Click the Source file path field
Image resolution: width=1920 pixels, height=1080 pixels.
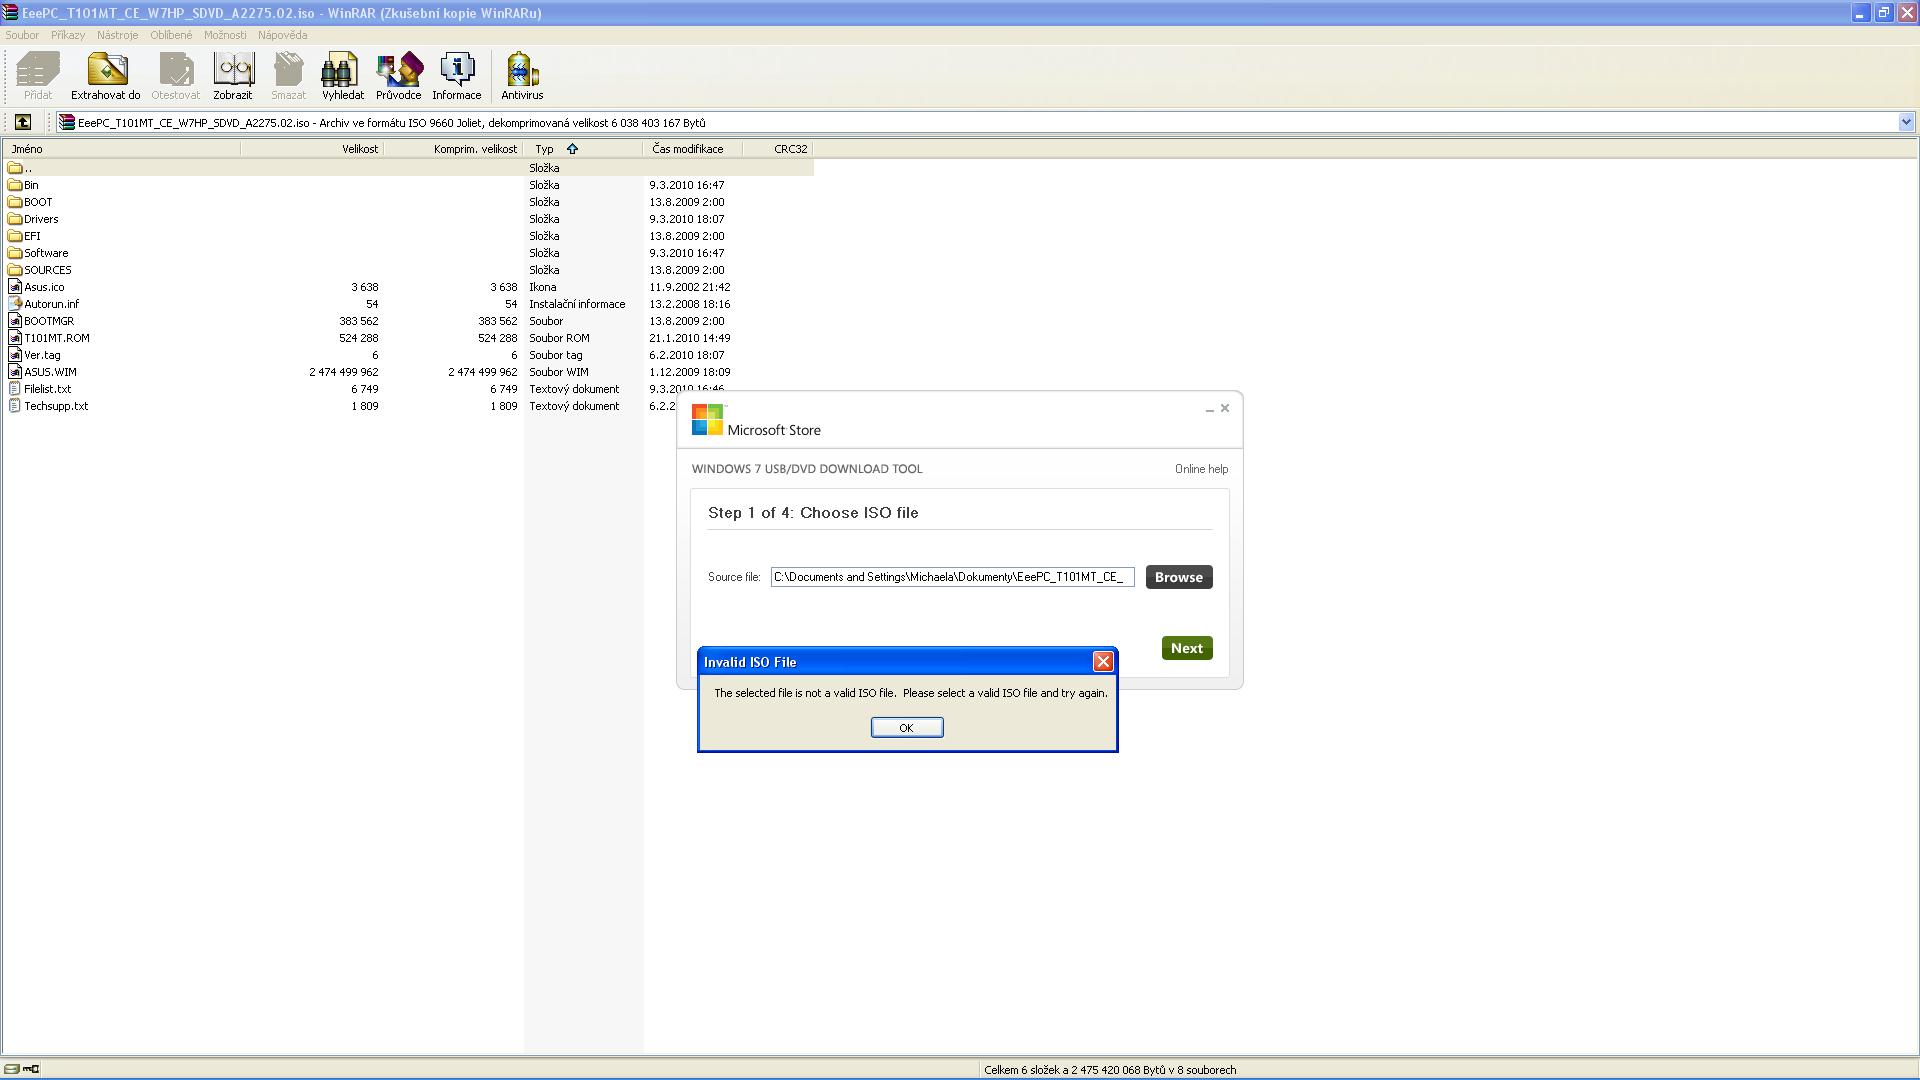pyautogui.click(x=952, y=577)
